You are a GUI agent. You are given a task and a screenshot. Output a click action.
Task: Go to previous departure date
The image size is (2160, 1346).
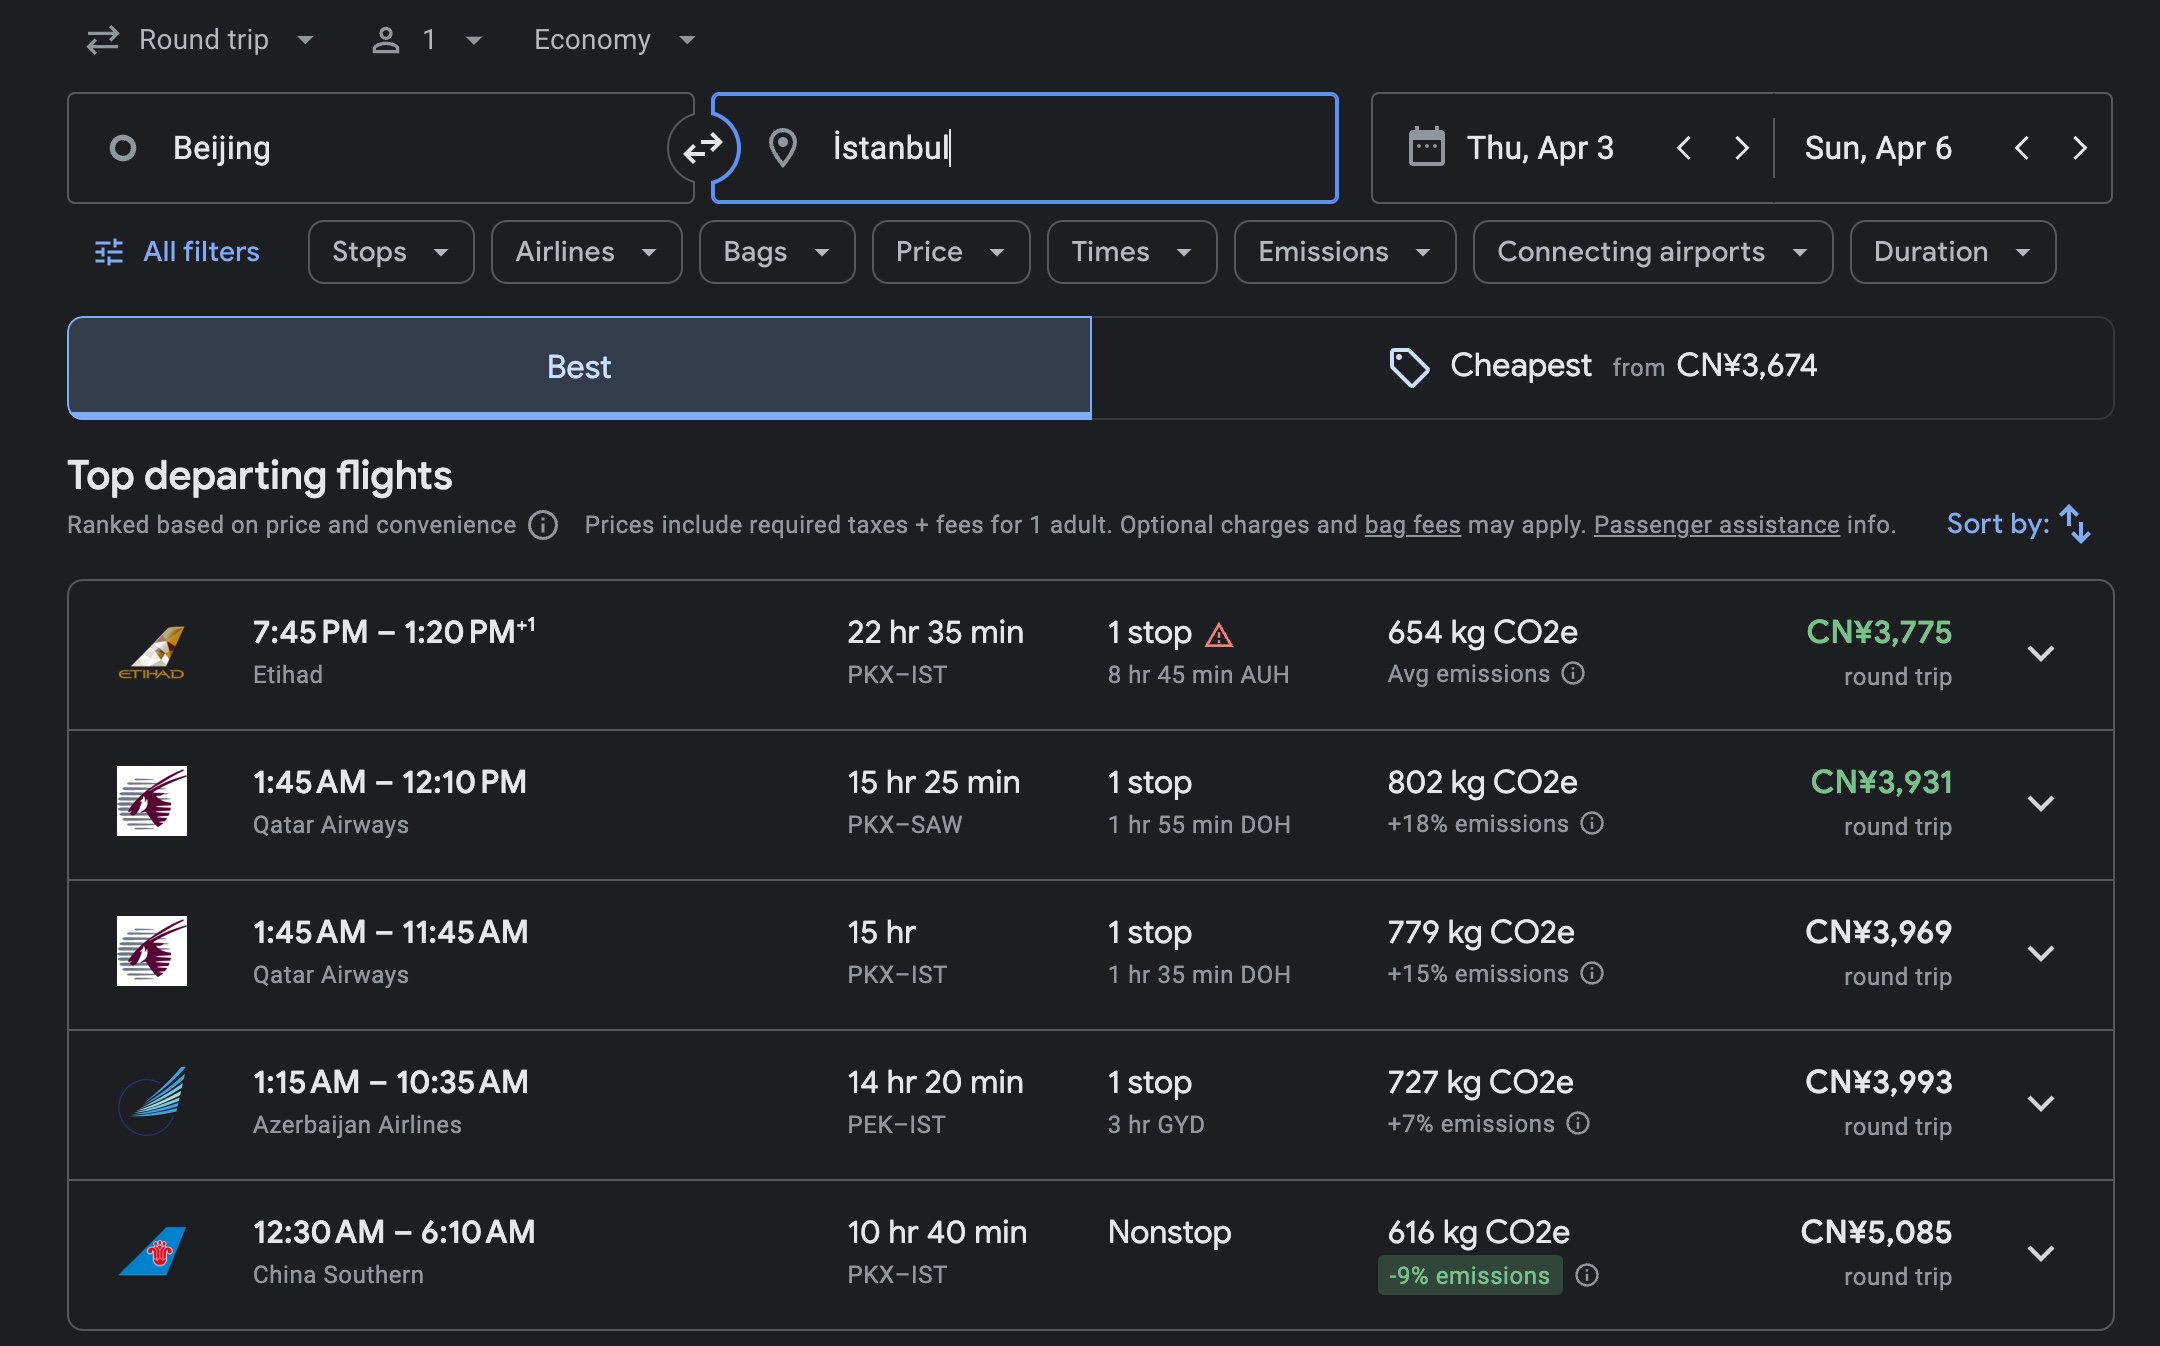coord(1684,148)
